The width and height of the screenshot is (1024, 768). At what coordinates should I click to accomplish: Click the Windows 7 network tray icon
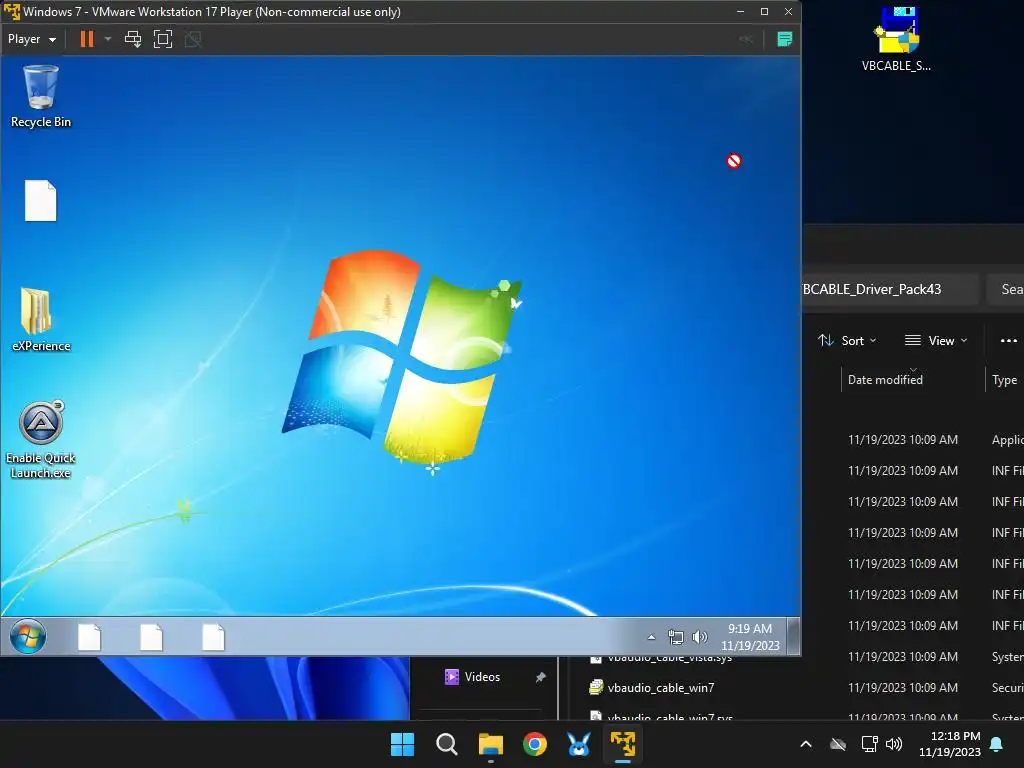[676, 637]
